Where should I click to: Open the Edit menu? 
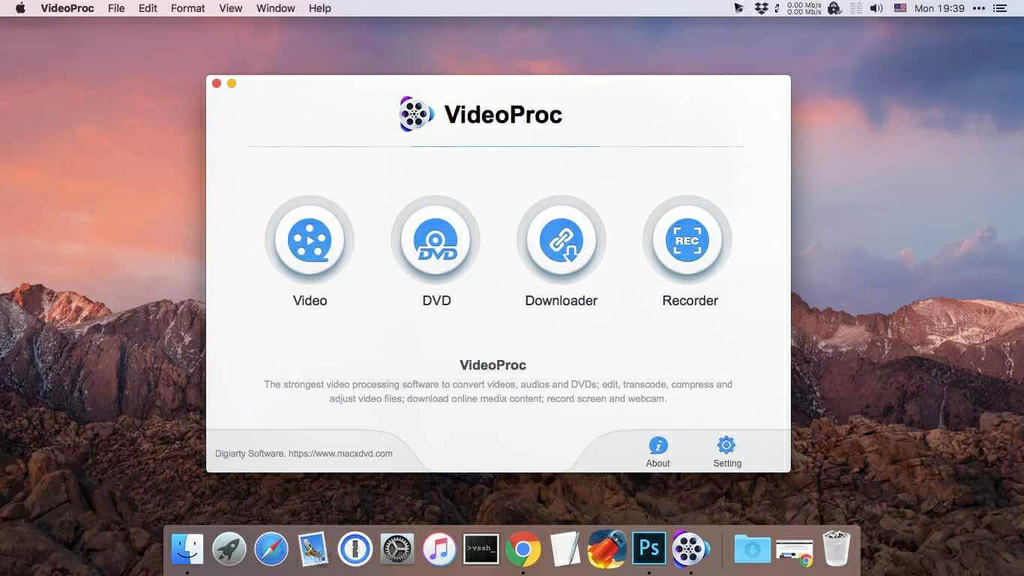click(148, 8)
